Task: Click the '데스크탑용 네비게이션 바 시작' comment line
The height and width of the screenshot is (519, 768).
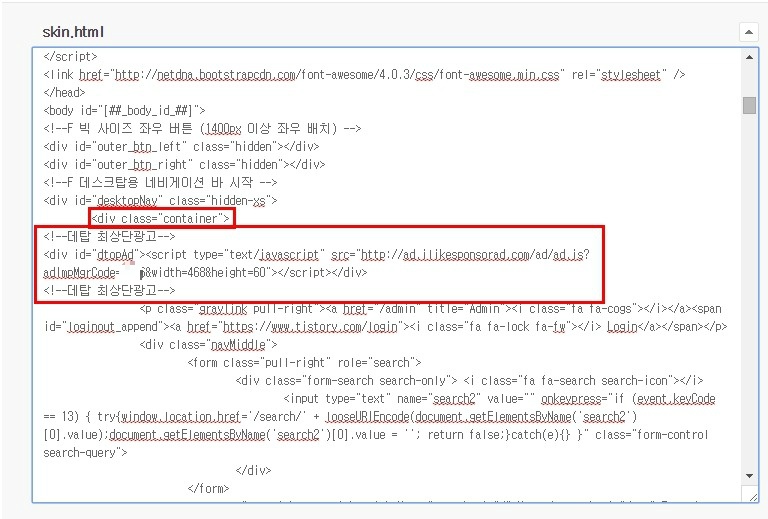Action: (160, 183)
